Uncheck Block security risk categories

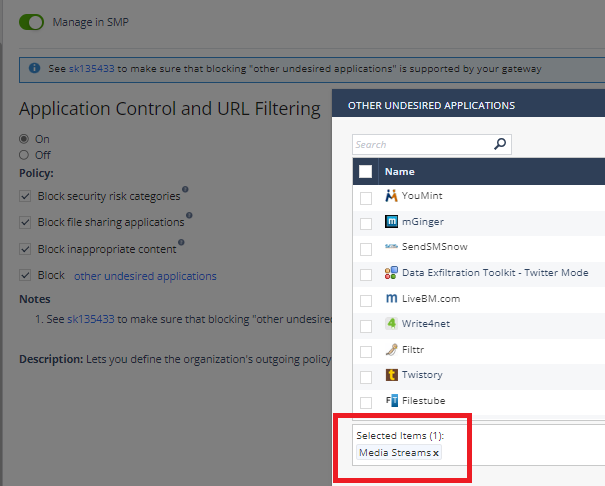click(25, 196)
